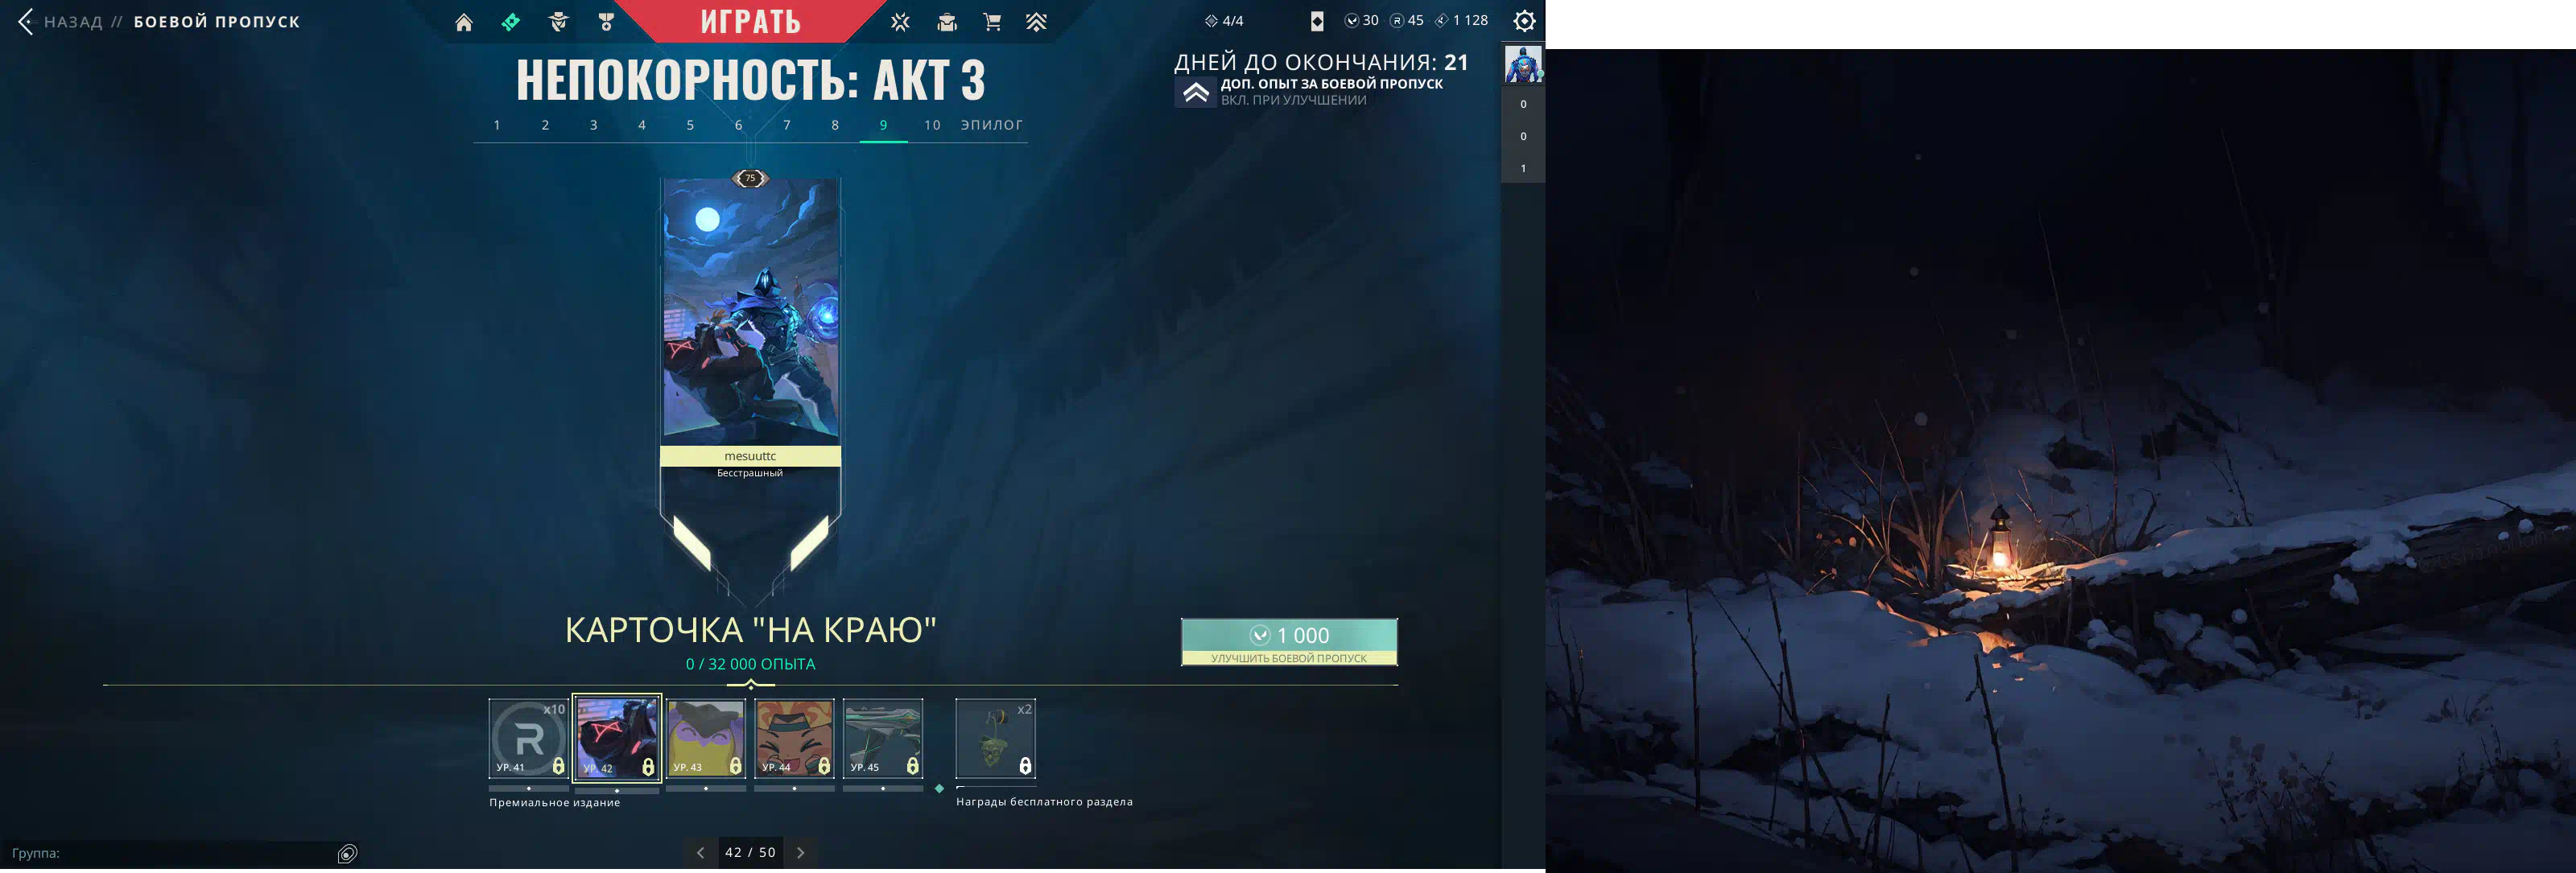Click progress bar under level 41 reward
2576x873 pixels.
[x=528, y=788]
